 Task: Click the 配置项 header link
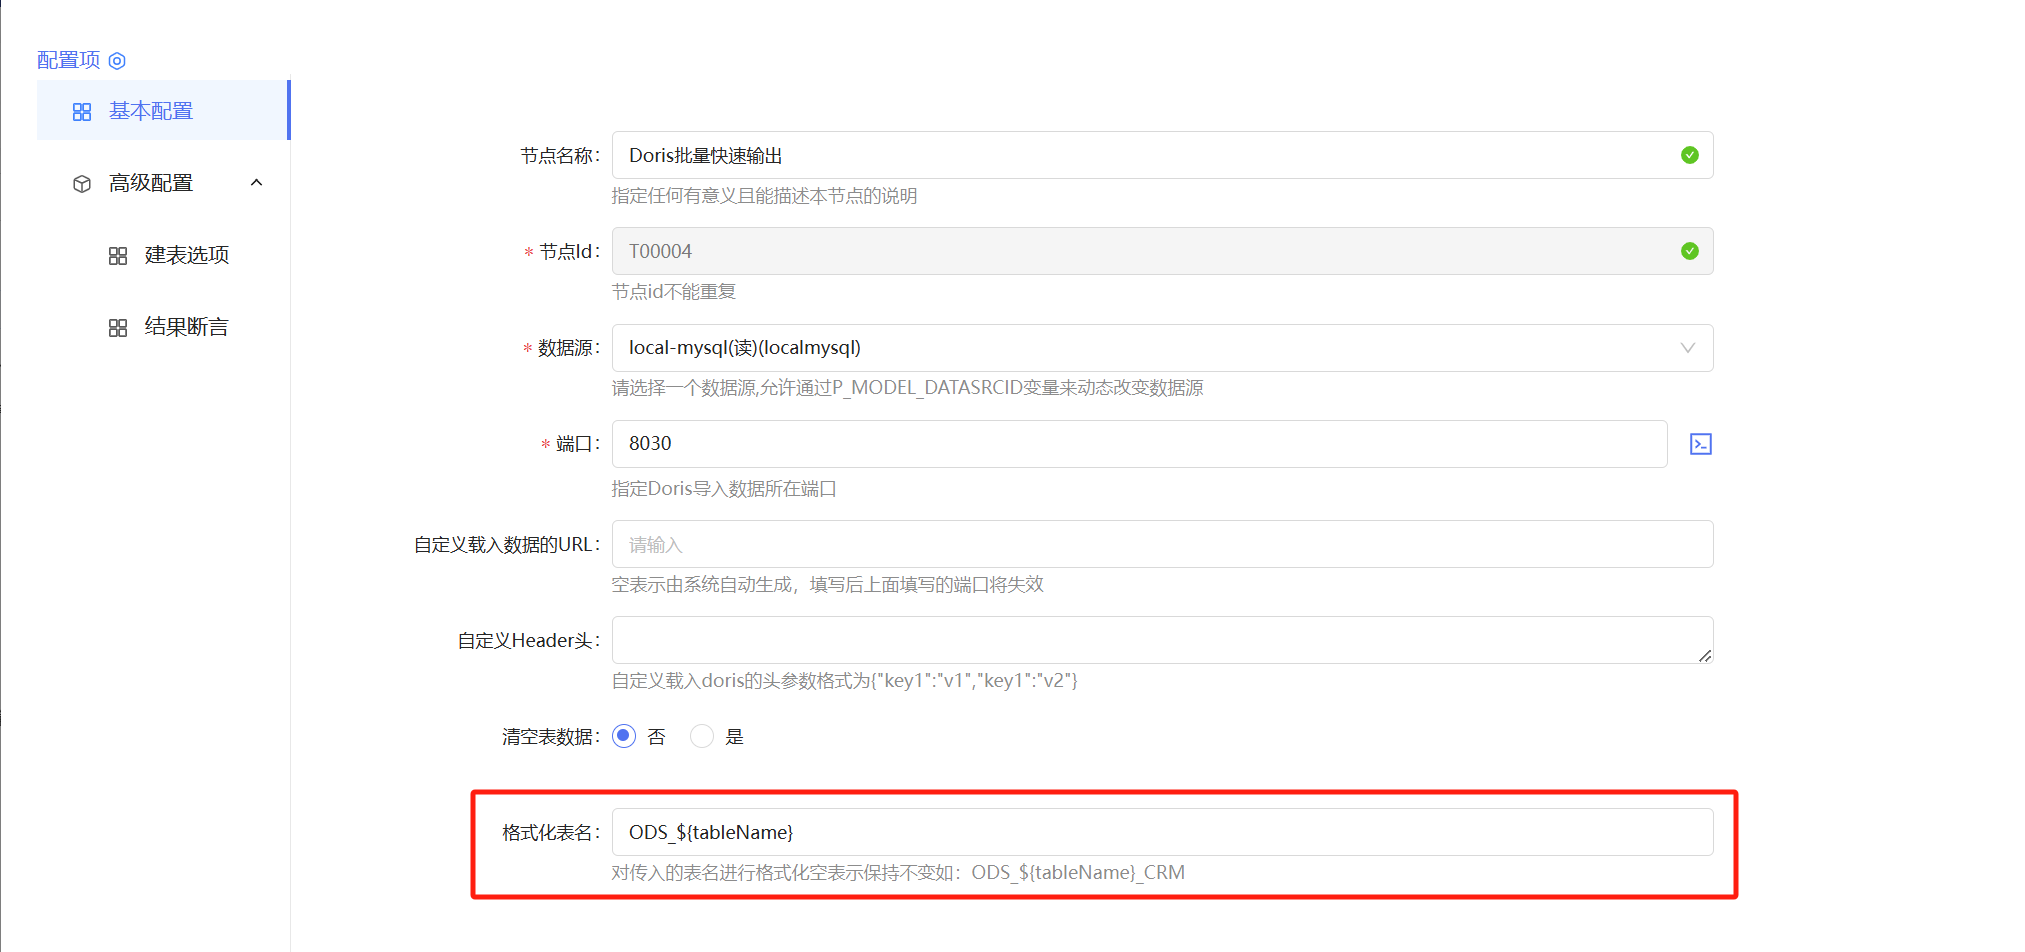click(68, 60)
